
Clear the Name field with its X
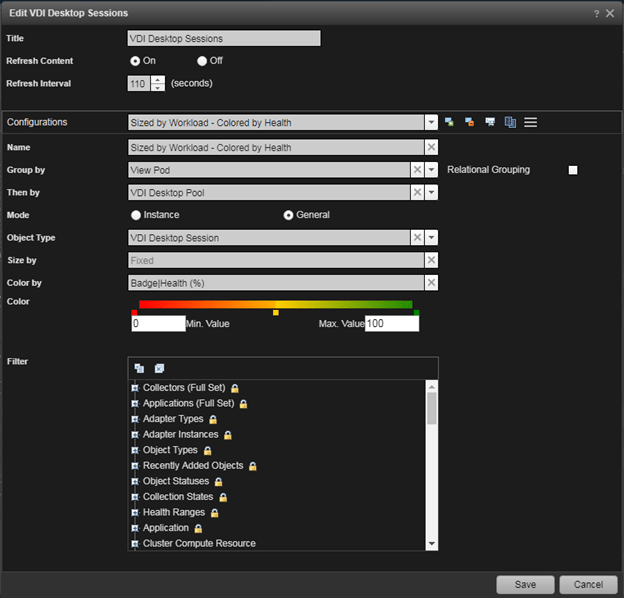point(431,147)
